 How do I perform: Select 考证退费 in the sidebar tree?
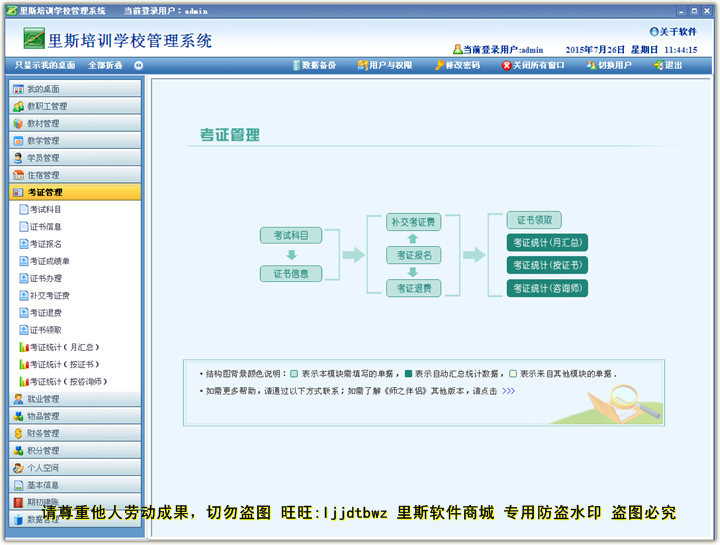click(x=40, y=313)
